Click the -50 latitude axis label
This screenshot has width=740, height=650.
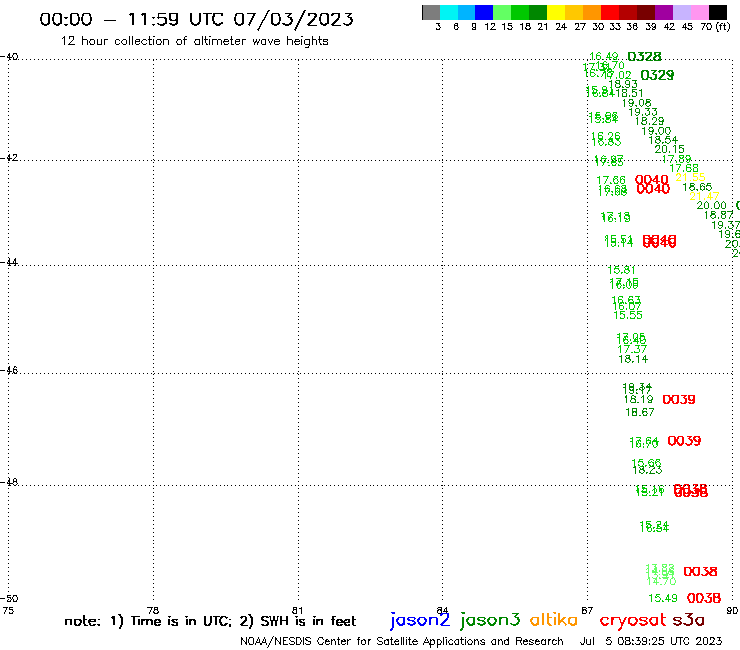click(9, 599)
